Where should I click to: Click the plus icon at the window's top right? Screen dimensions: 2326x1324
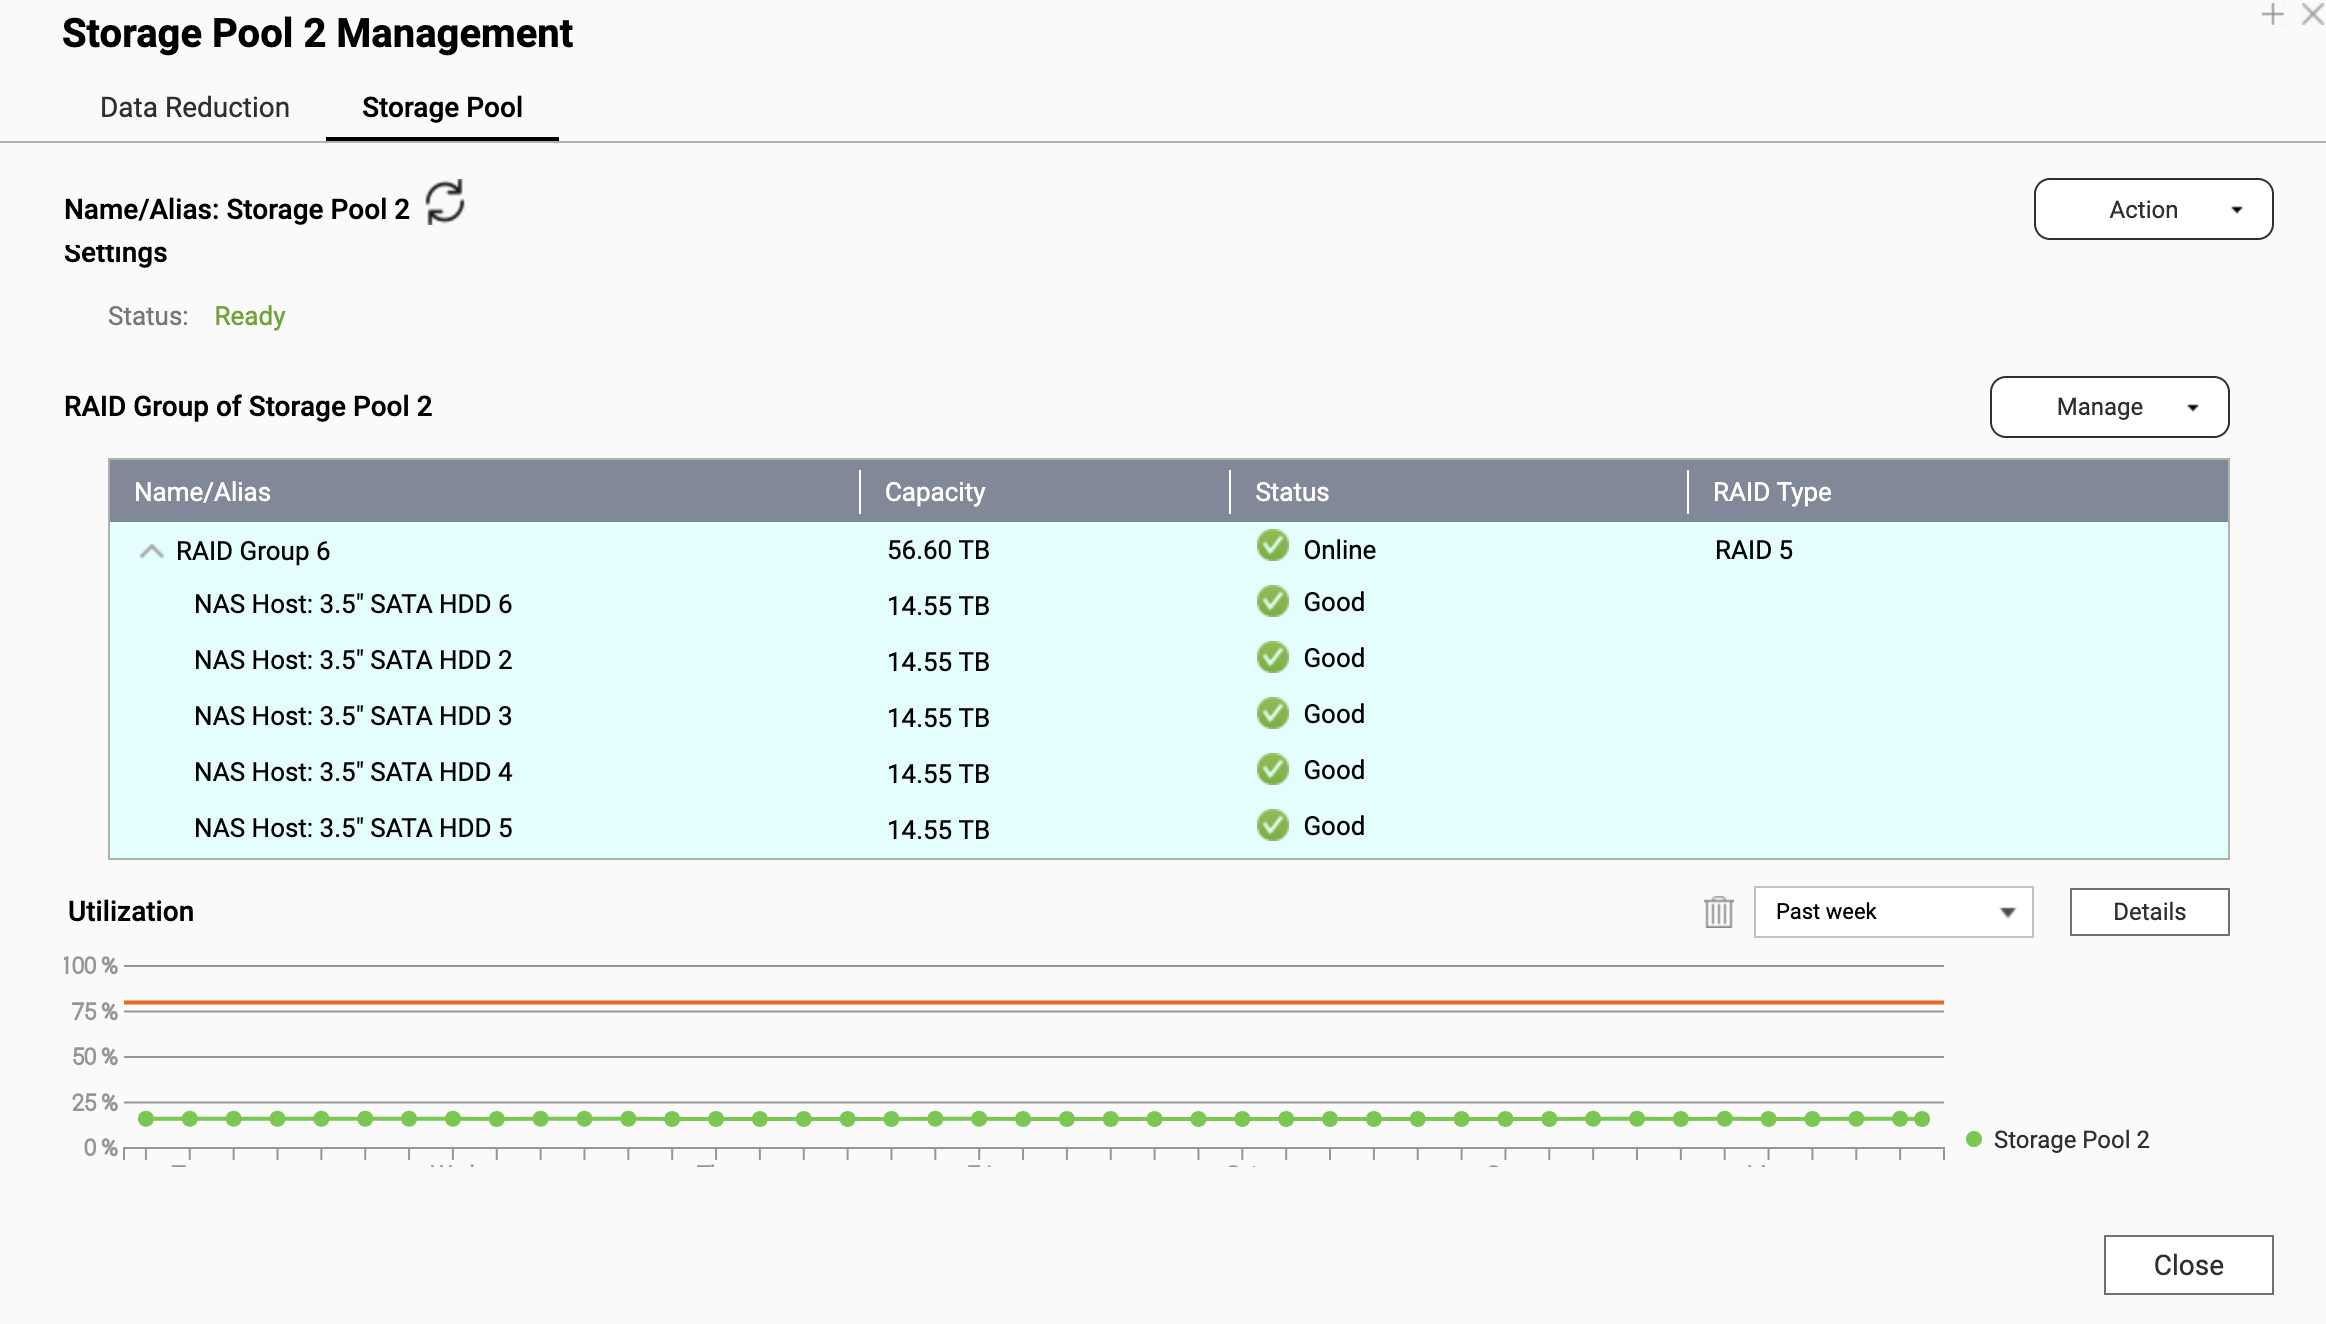(x=2272, y=15)
